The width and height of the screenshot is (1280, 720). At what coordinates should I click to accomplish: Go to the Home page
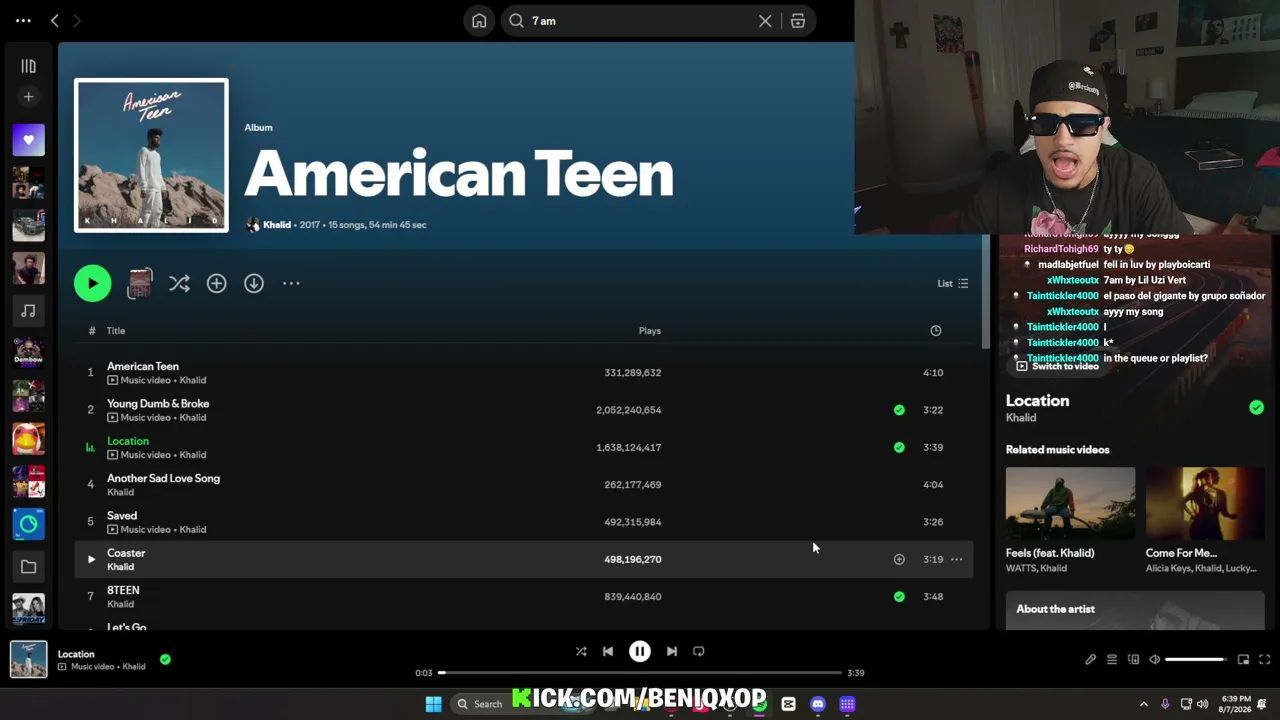point(479,21)
